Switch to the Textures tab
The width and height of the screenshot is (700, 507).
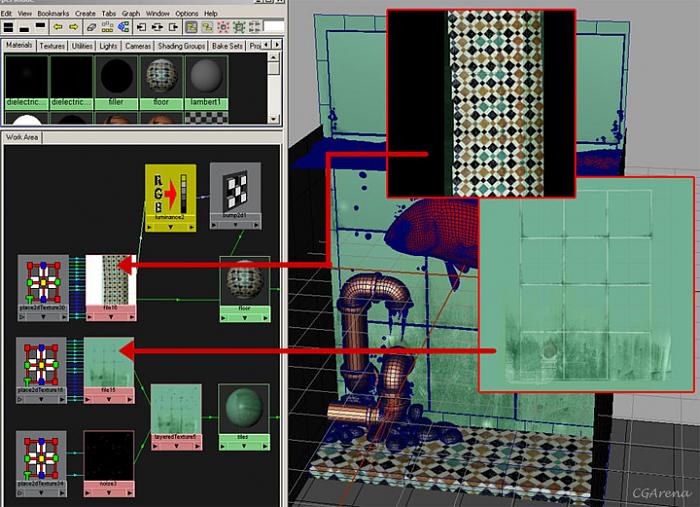pos(52,46)
